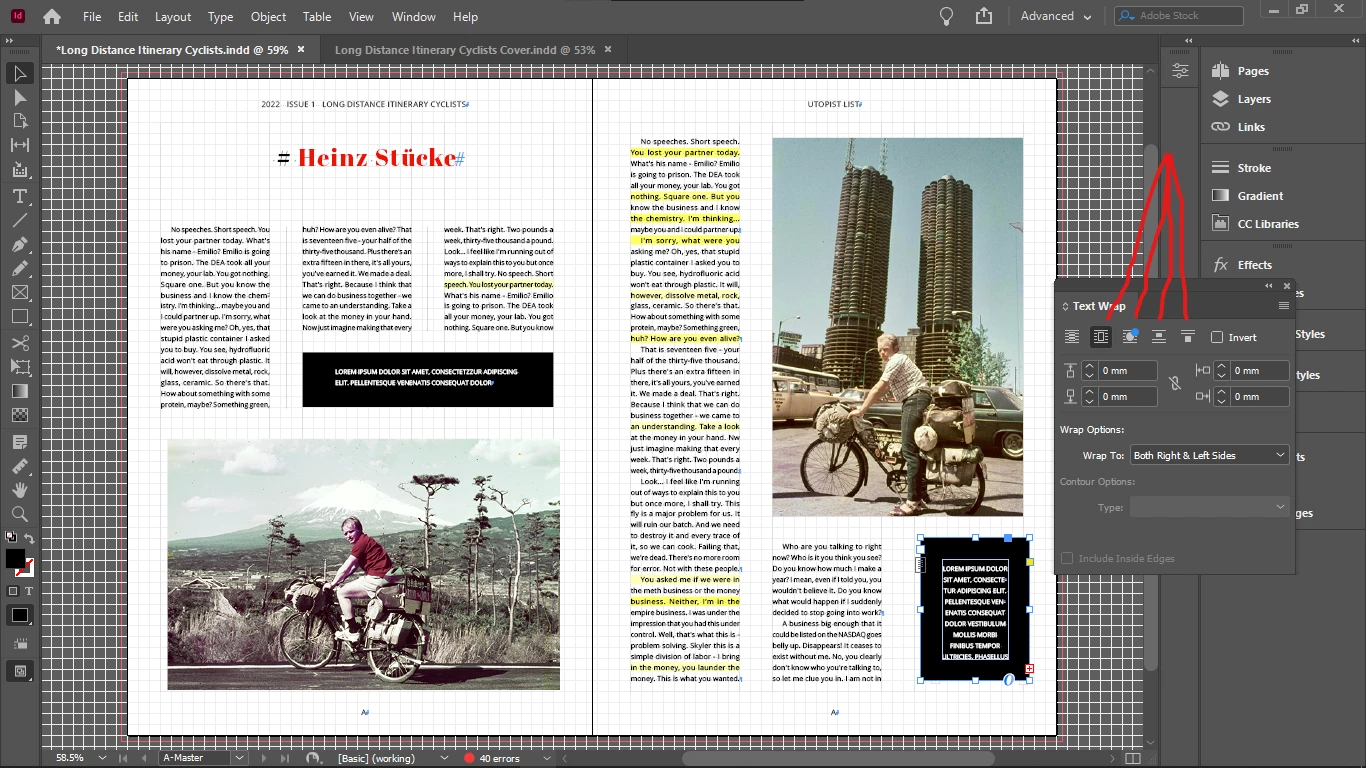Click the lightbulb learn icon
This screenshot has height=768, width=1366.
tap(946, 16)
